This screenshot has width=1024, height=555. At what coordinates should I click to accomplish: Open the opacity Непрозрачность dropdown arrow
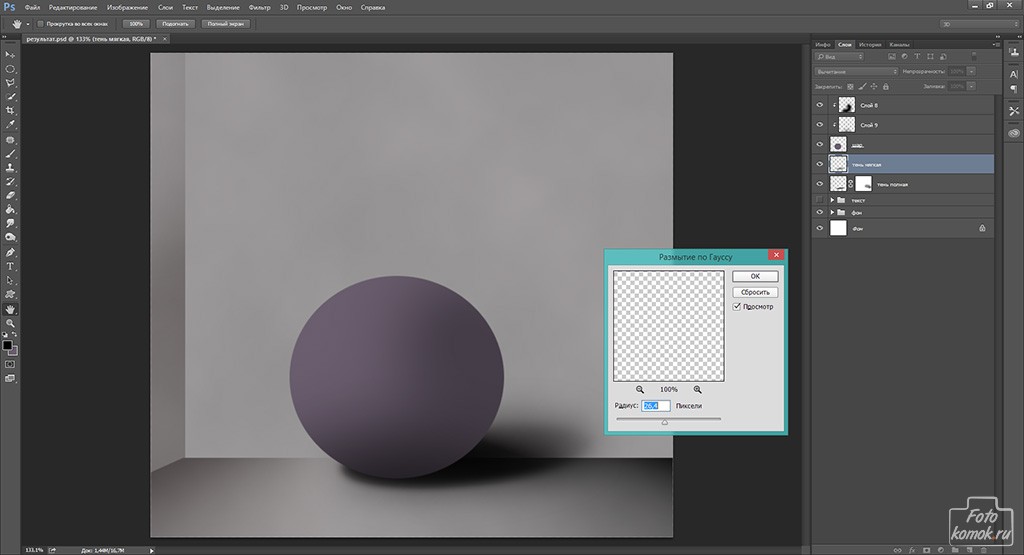[972, 71]
